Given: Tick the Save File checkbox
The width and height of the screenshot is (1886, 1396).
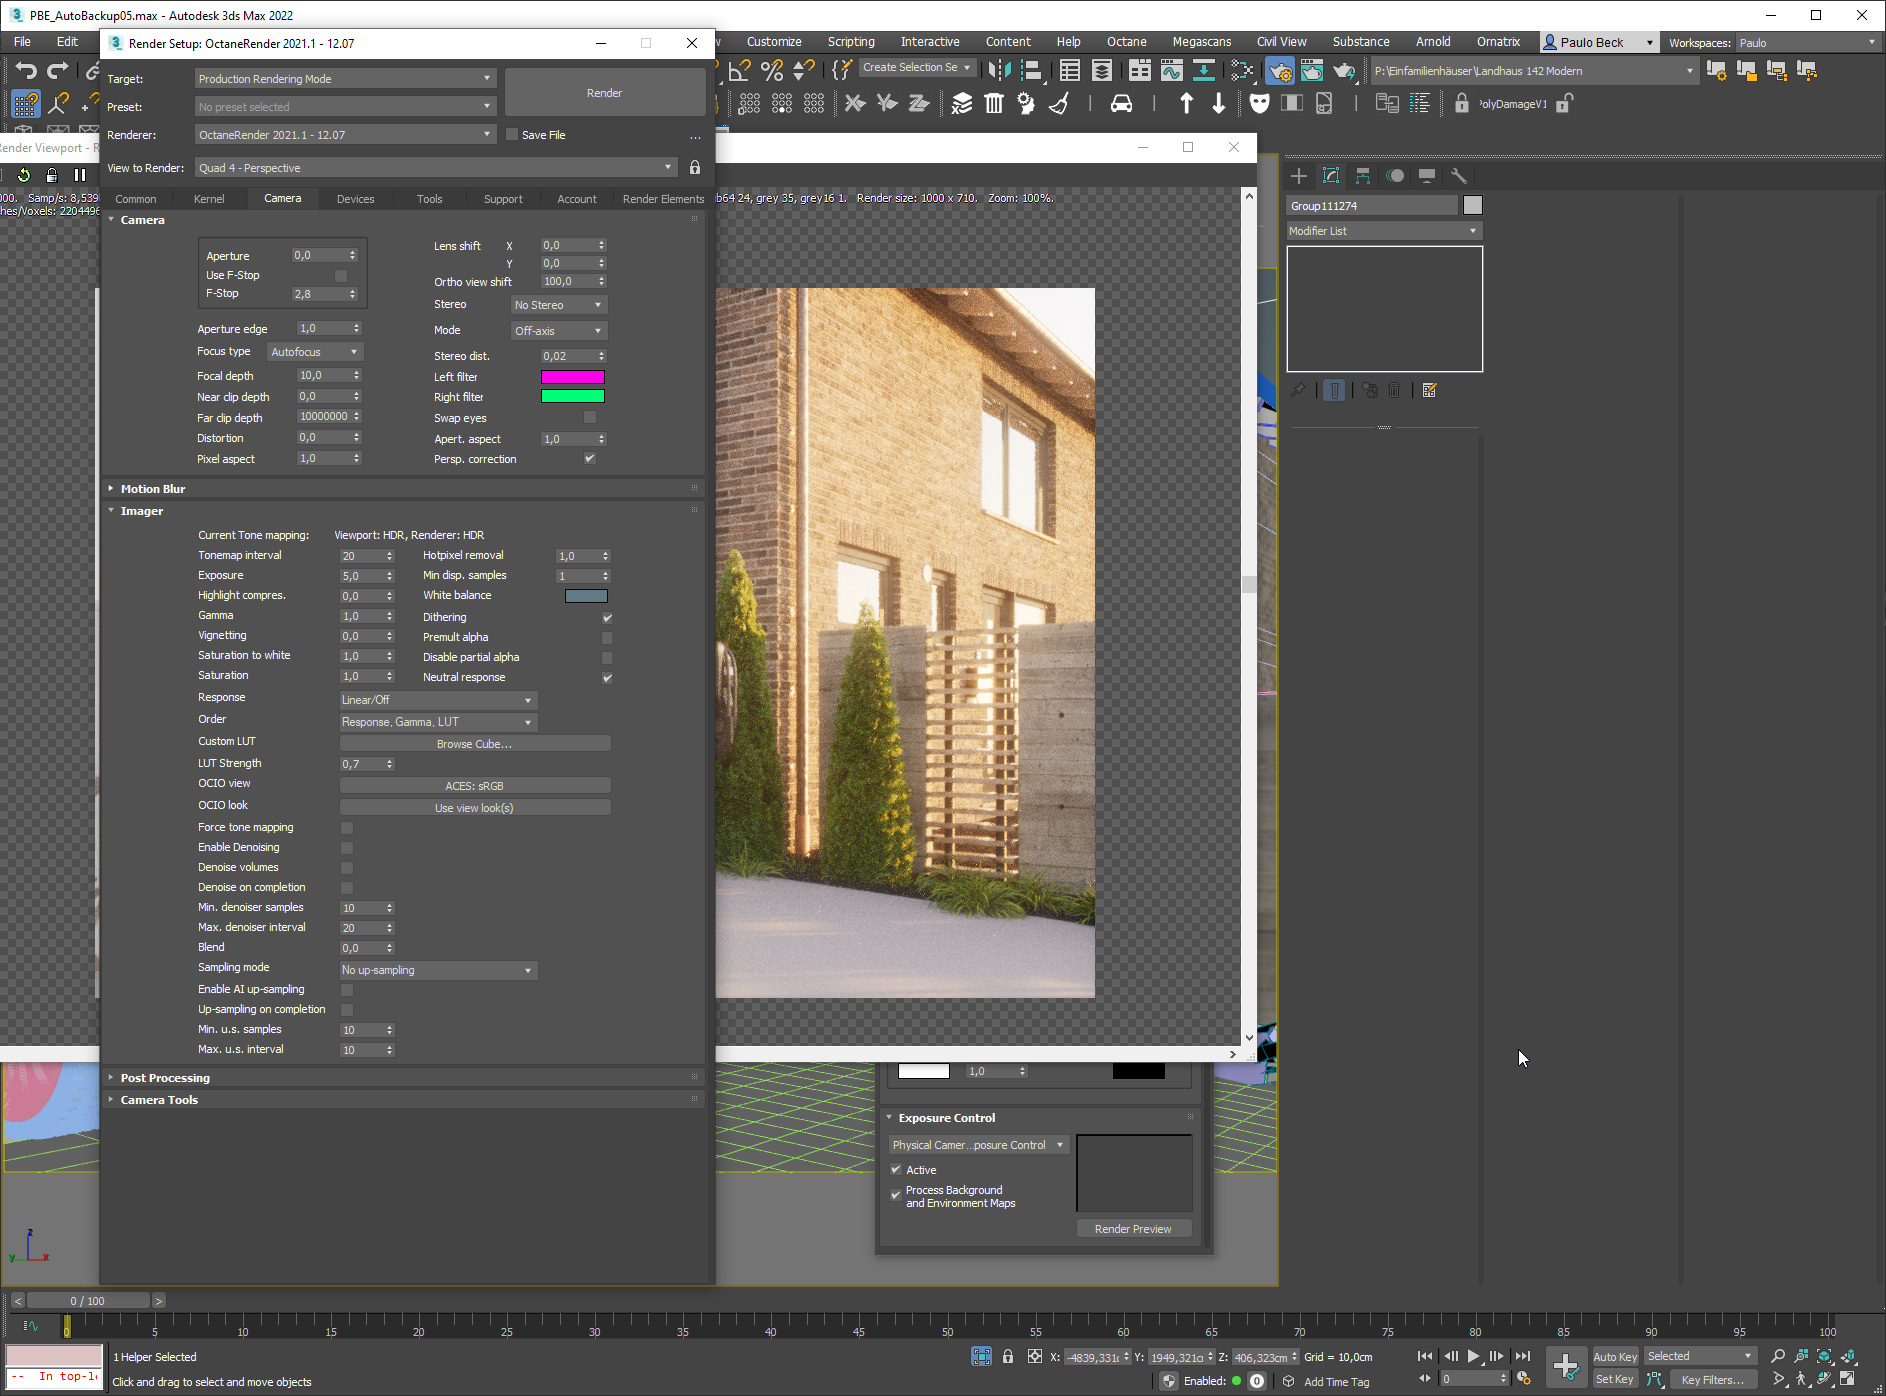Looking at the screenshot, I should tap(512, 135).
